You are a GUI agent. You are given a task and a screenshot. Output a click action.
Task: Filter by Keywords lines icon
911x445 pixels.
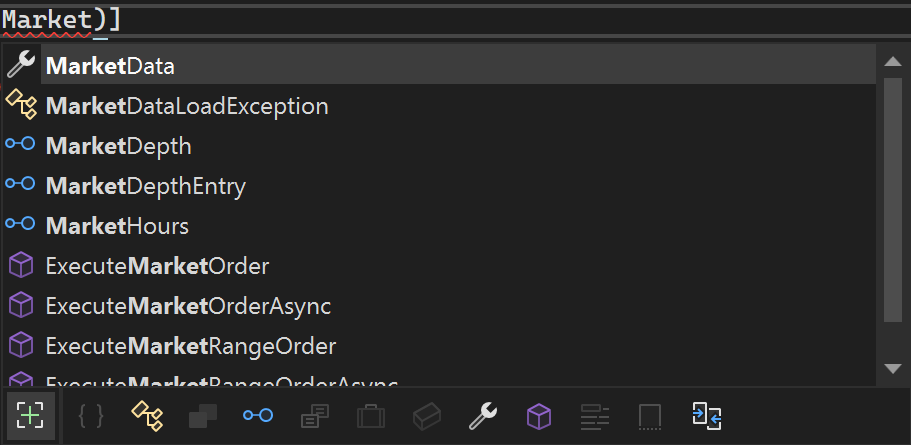tap(595, 417)
